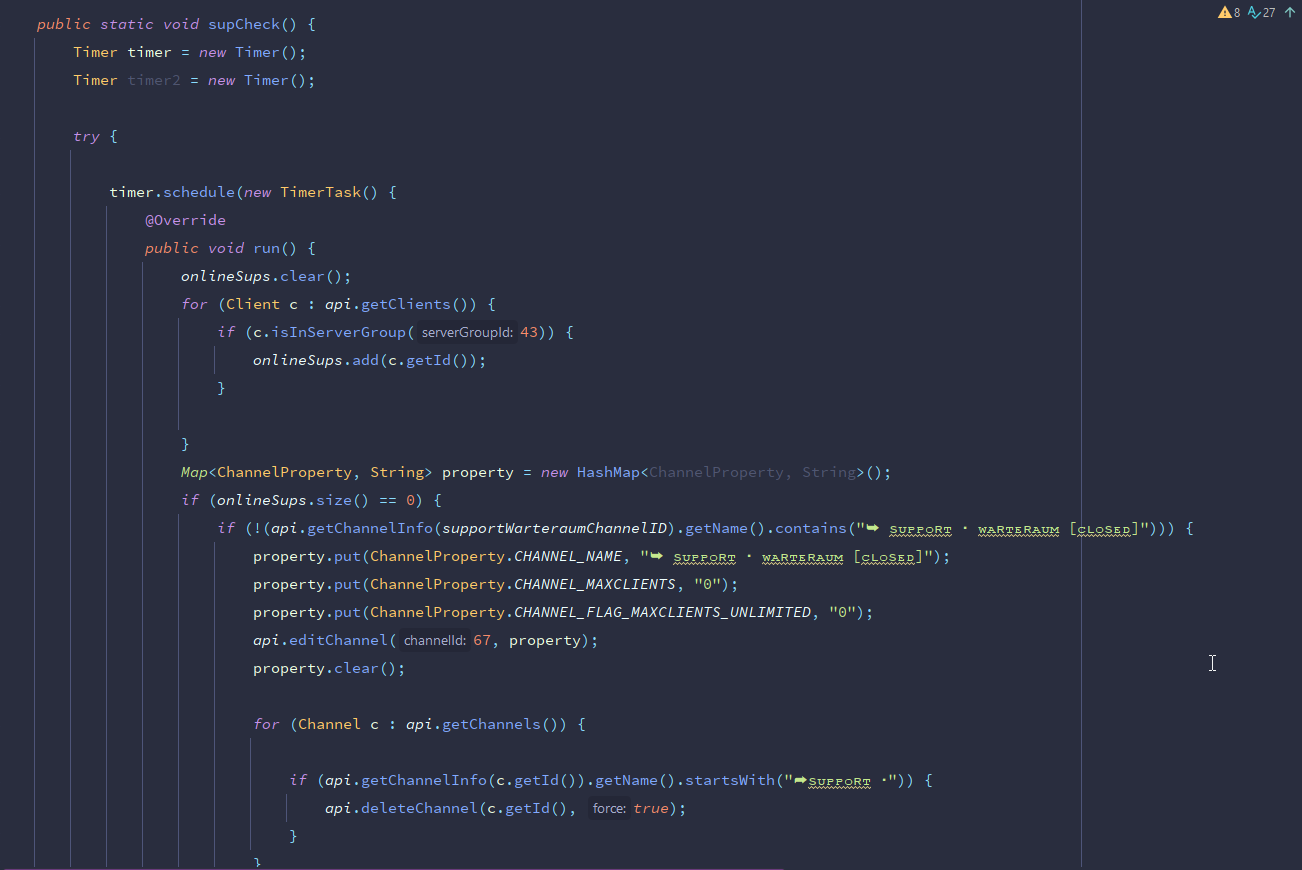The width and height of the screenshot is (1302, 870).
Task: Click the @Override annotation
Action: click(185, 220)
